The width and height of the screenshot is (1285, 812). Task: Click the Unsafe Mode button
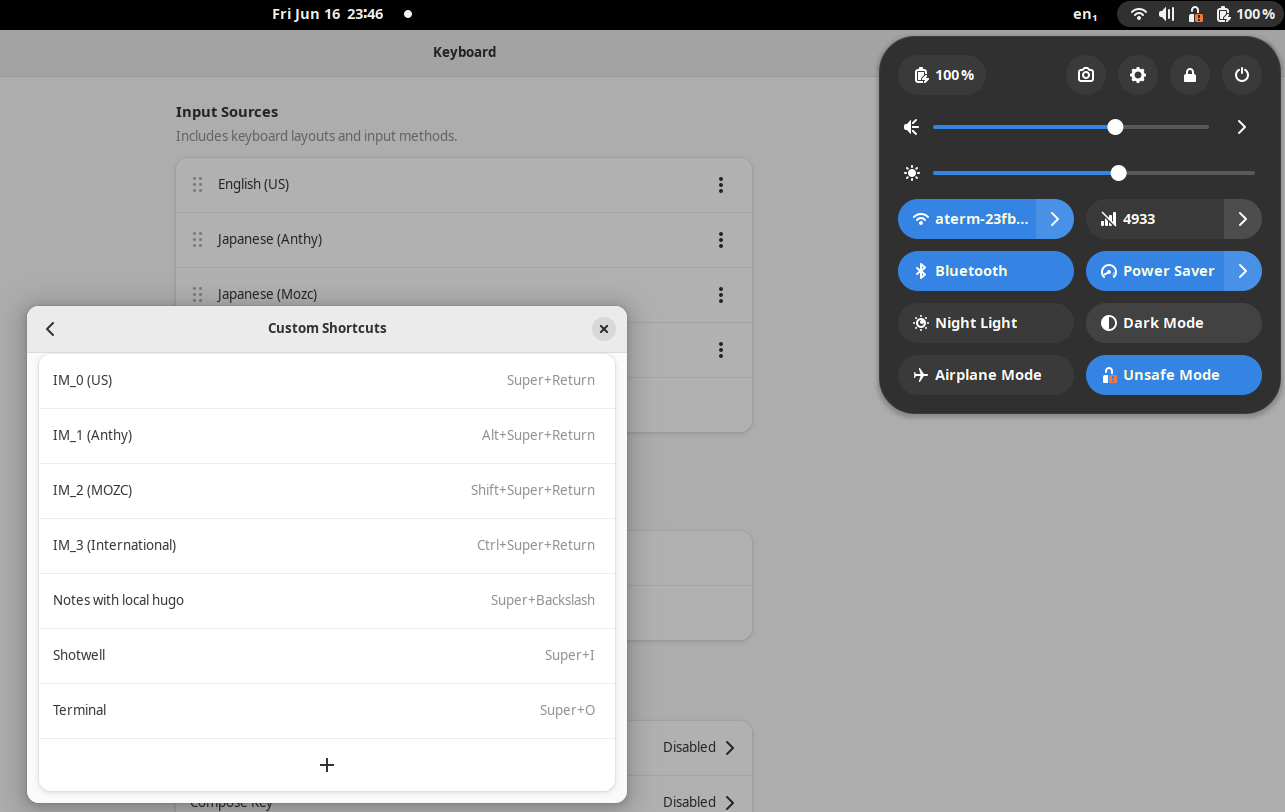(x=1173, y=375)
